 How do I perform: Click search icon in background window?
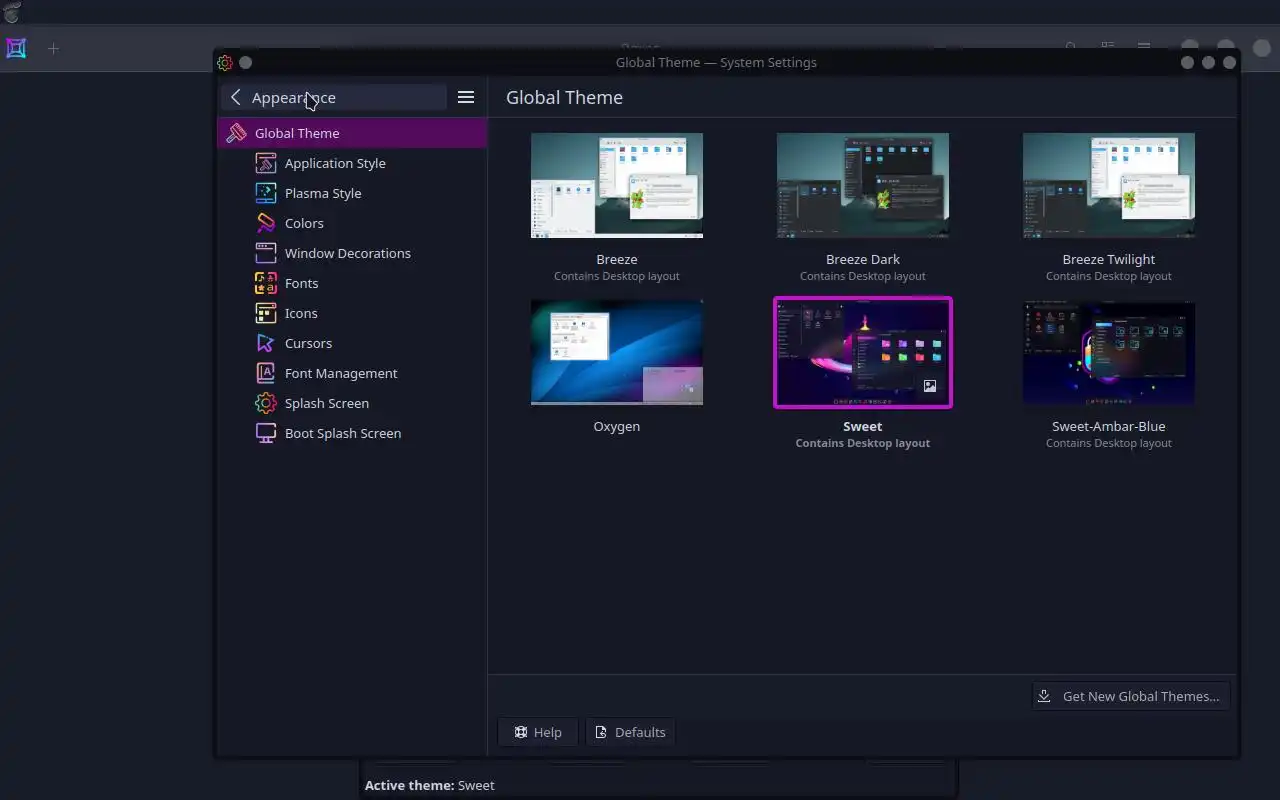tap(1071, 47)
